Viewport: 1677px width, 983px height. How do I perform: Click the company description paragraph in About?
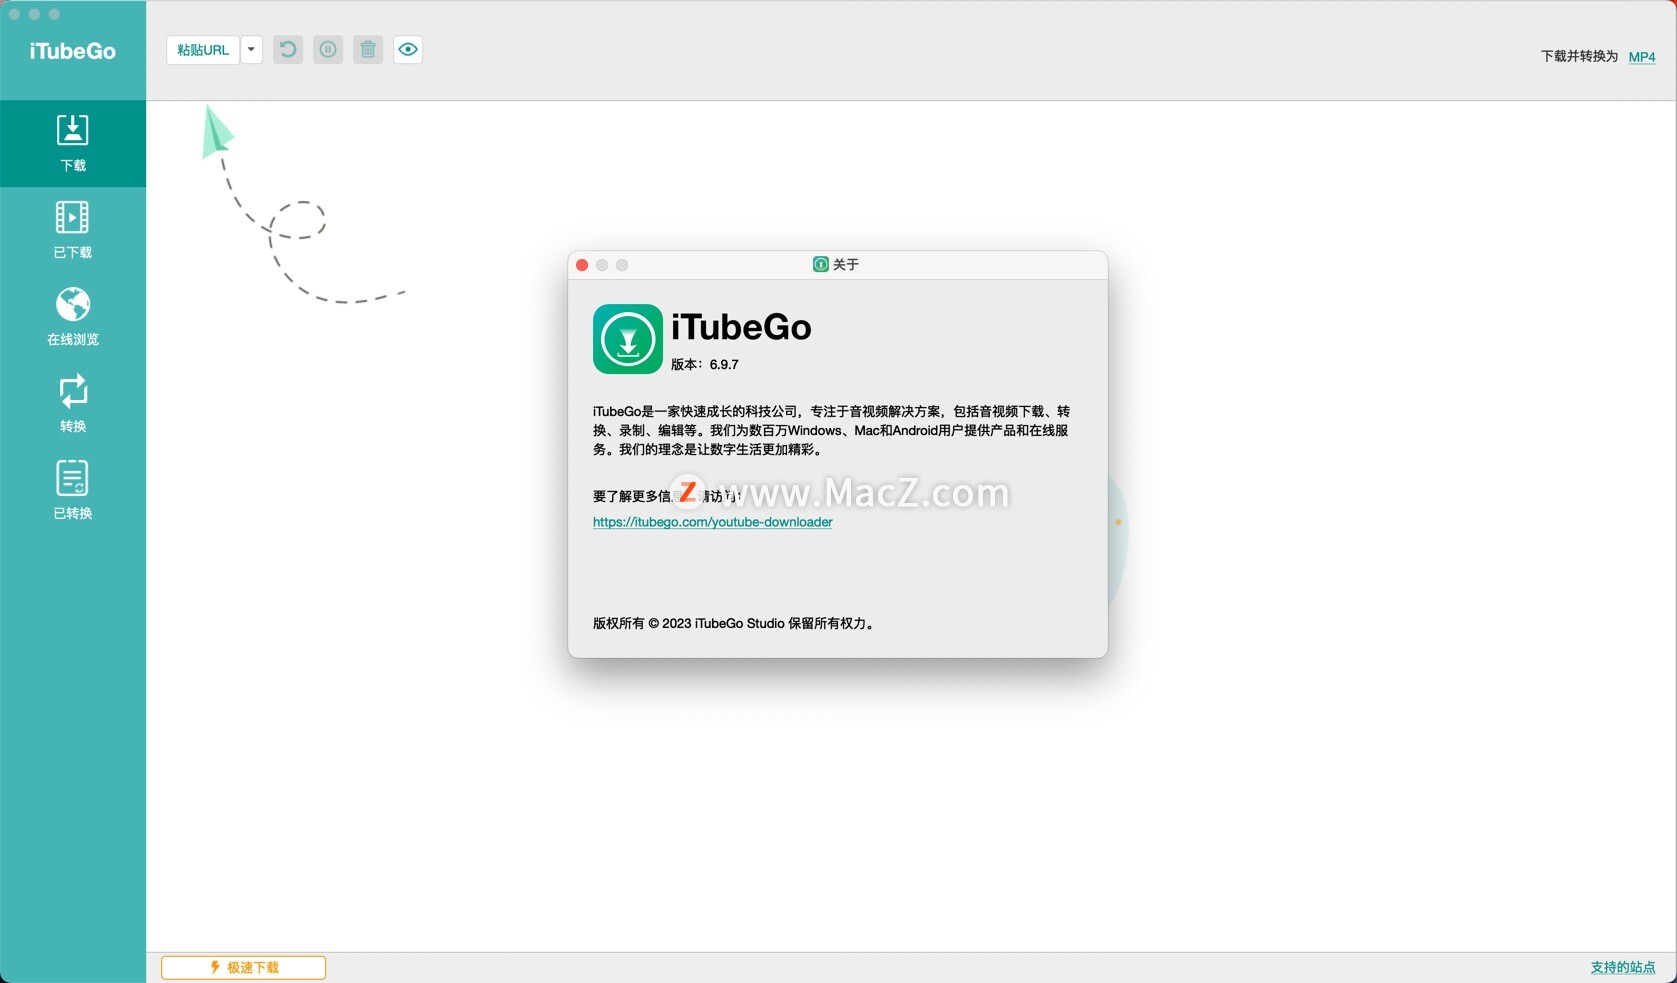tap(831, 430)
